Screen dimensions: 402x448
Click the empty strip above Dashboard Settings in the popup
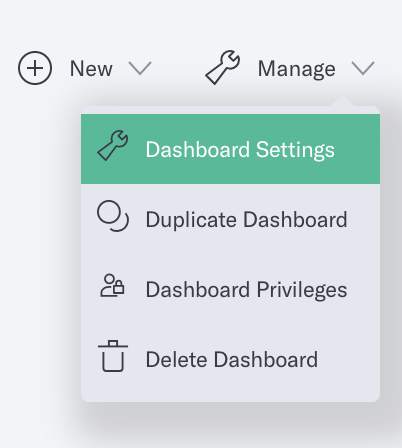point(230,110)
